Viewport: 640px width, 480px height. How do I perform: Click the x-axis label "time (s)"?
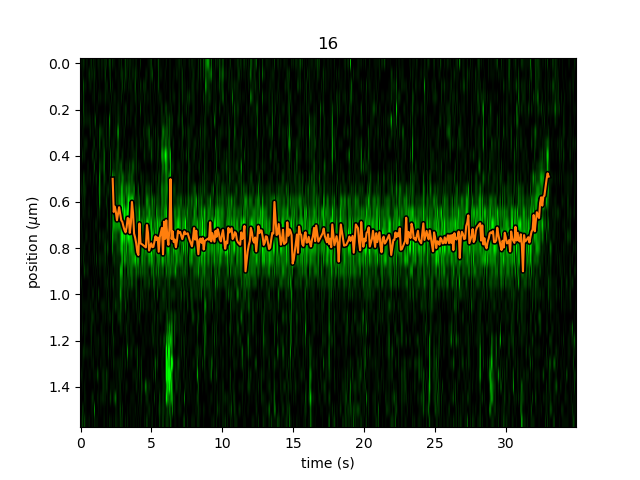point(327,463)
